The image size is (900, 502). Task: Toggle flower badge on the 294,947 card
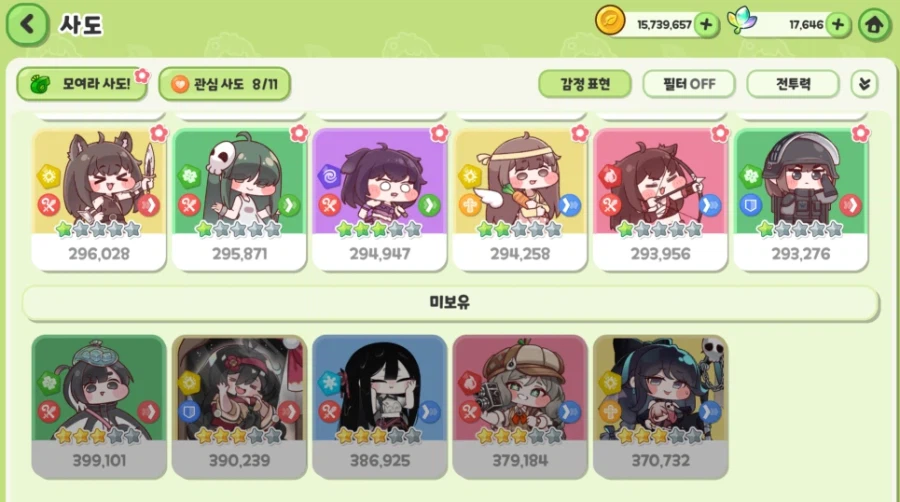coord(439,133)
